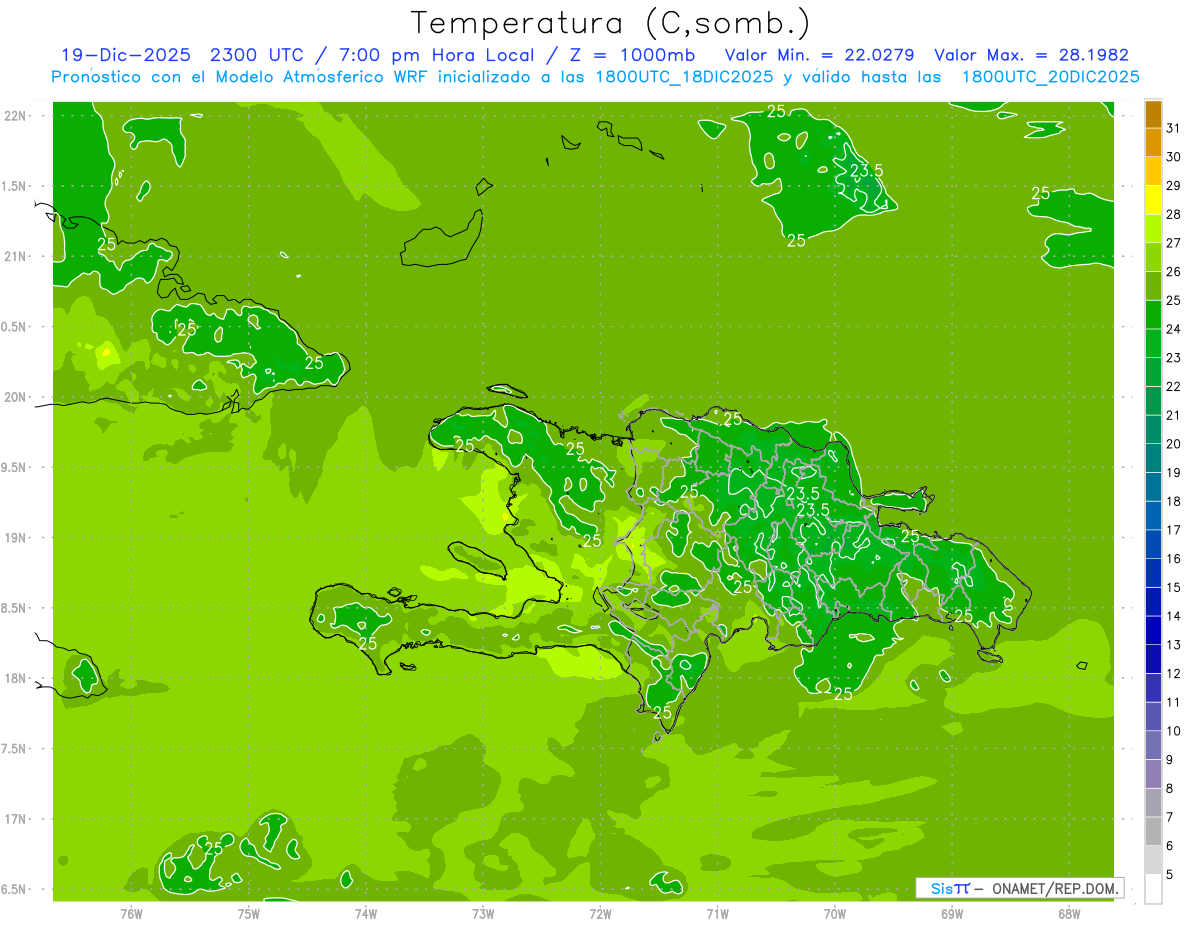Click the 22N latitude axis label
The image size is (1200, 927).
[17, 115]
